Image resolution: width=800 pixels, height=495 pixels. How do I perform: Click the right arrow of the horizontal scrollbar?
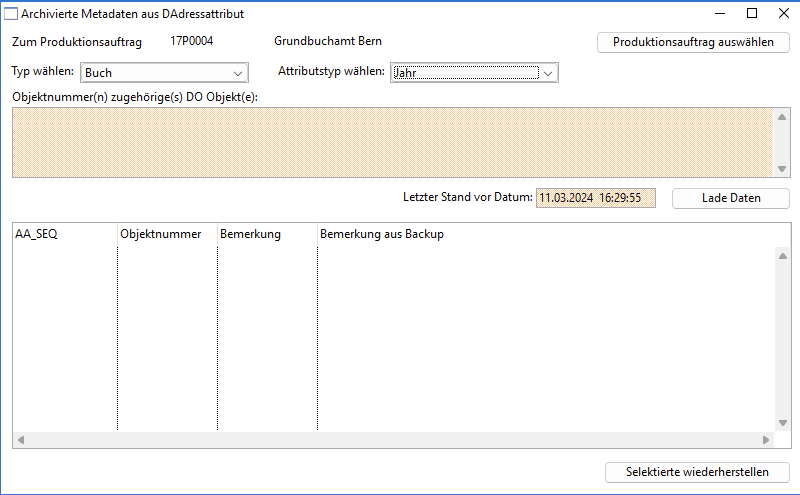pyautogui.click(x=766, y=440)
